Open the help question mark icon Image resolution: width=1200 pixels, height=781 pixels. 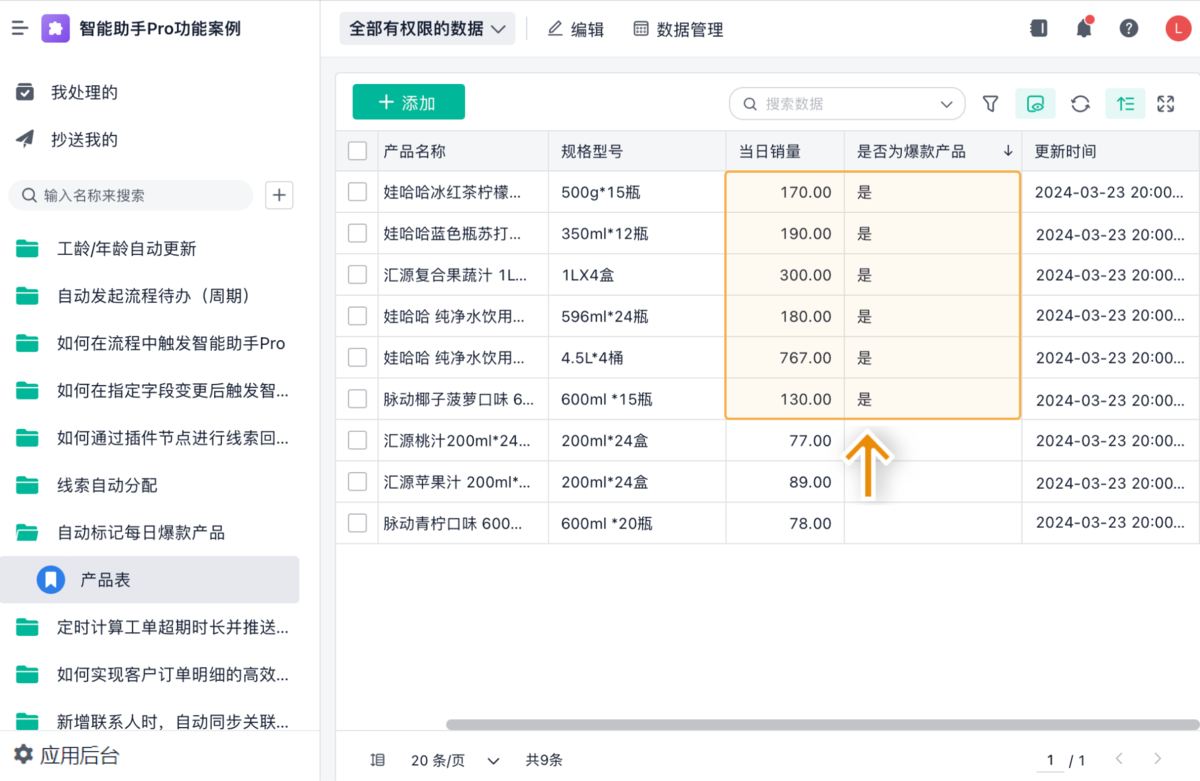[1129, 29]
